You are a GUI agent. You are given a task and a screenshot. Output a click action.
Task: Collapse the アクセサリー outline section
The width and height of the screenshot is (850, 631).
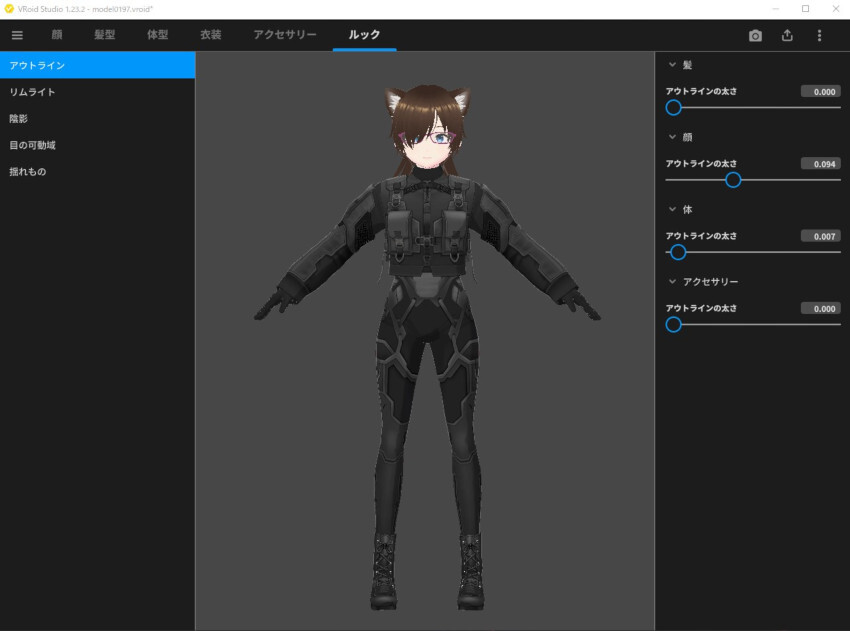673,282
